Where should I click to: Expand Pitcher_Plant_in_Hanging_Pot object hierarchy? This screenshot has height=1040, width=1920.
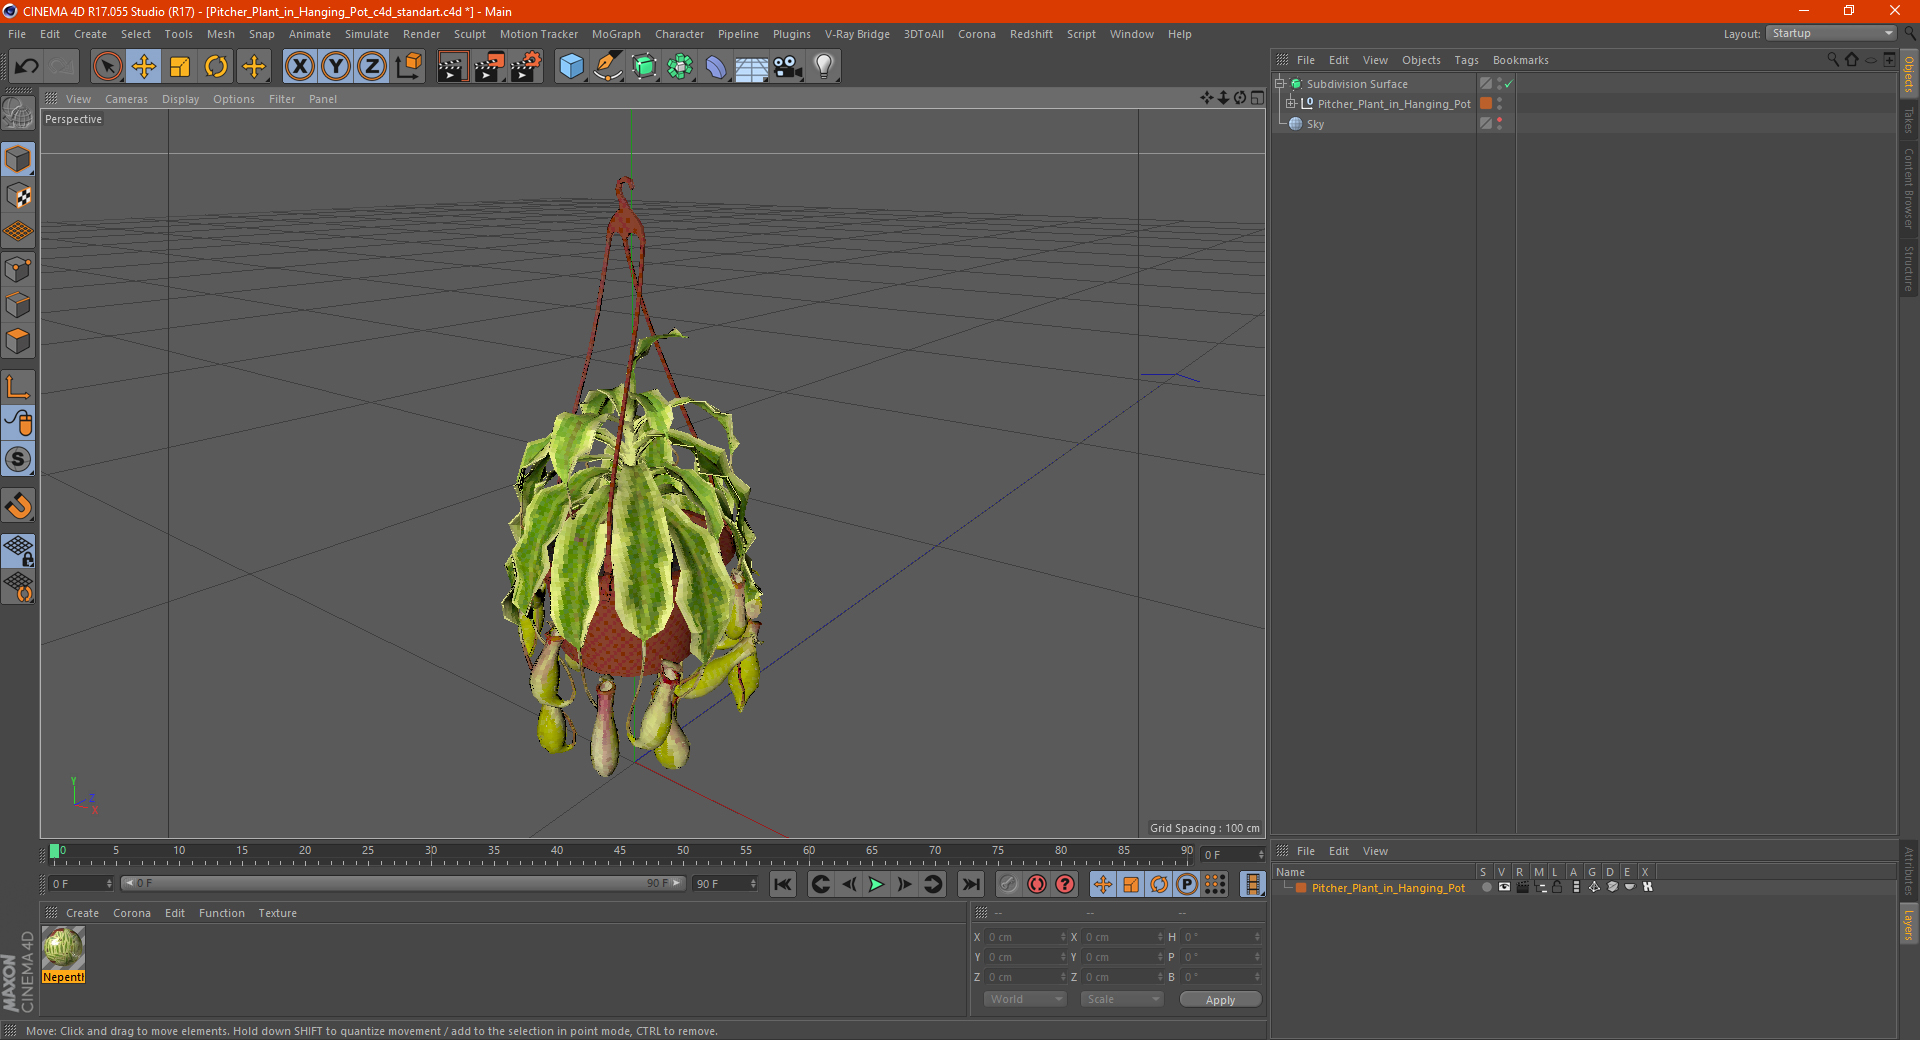tap(1290, 104)
